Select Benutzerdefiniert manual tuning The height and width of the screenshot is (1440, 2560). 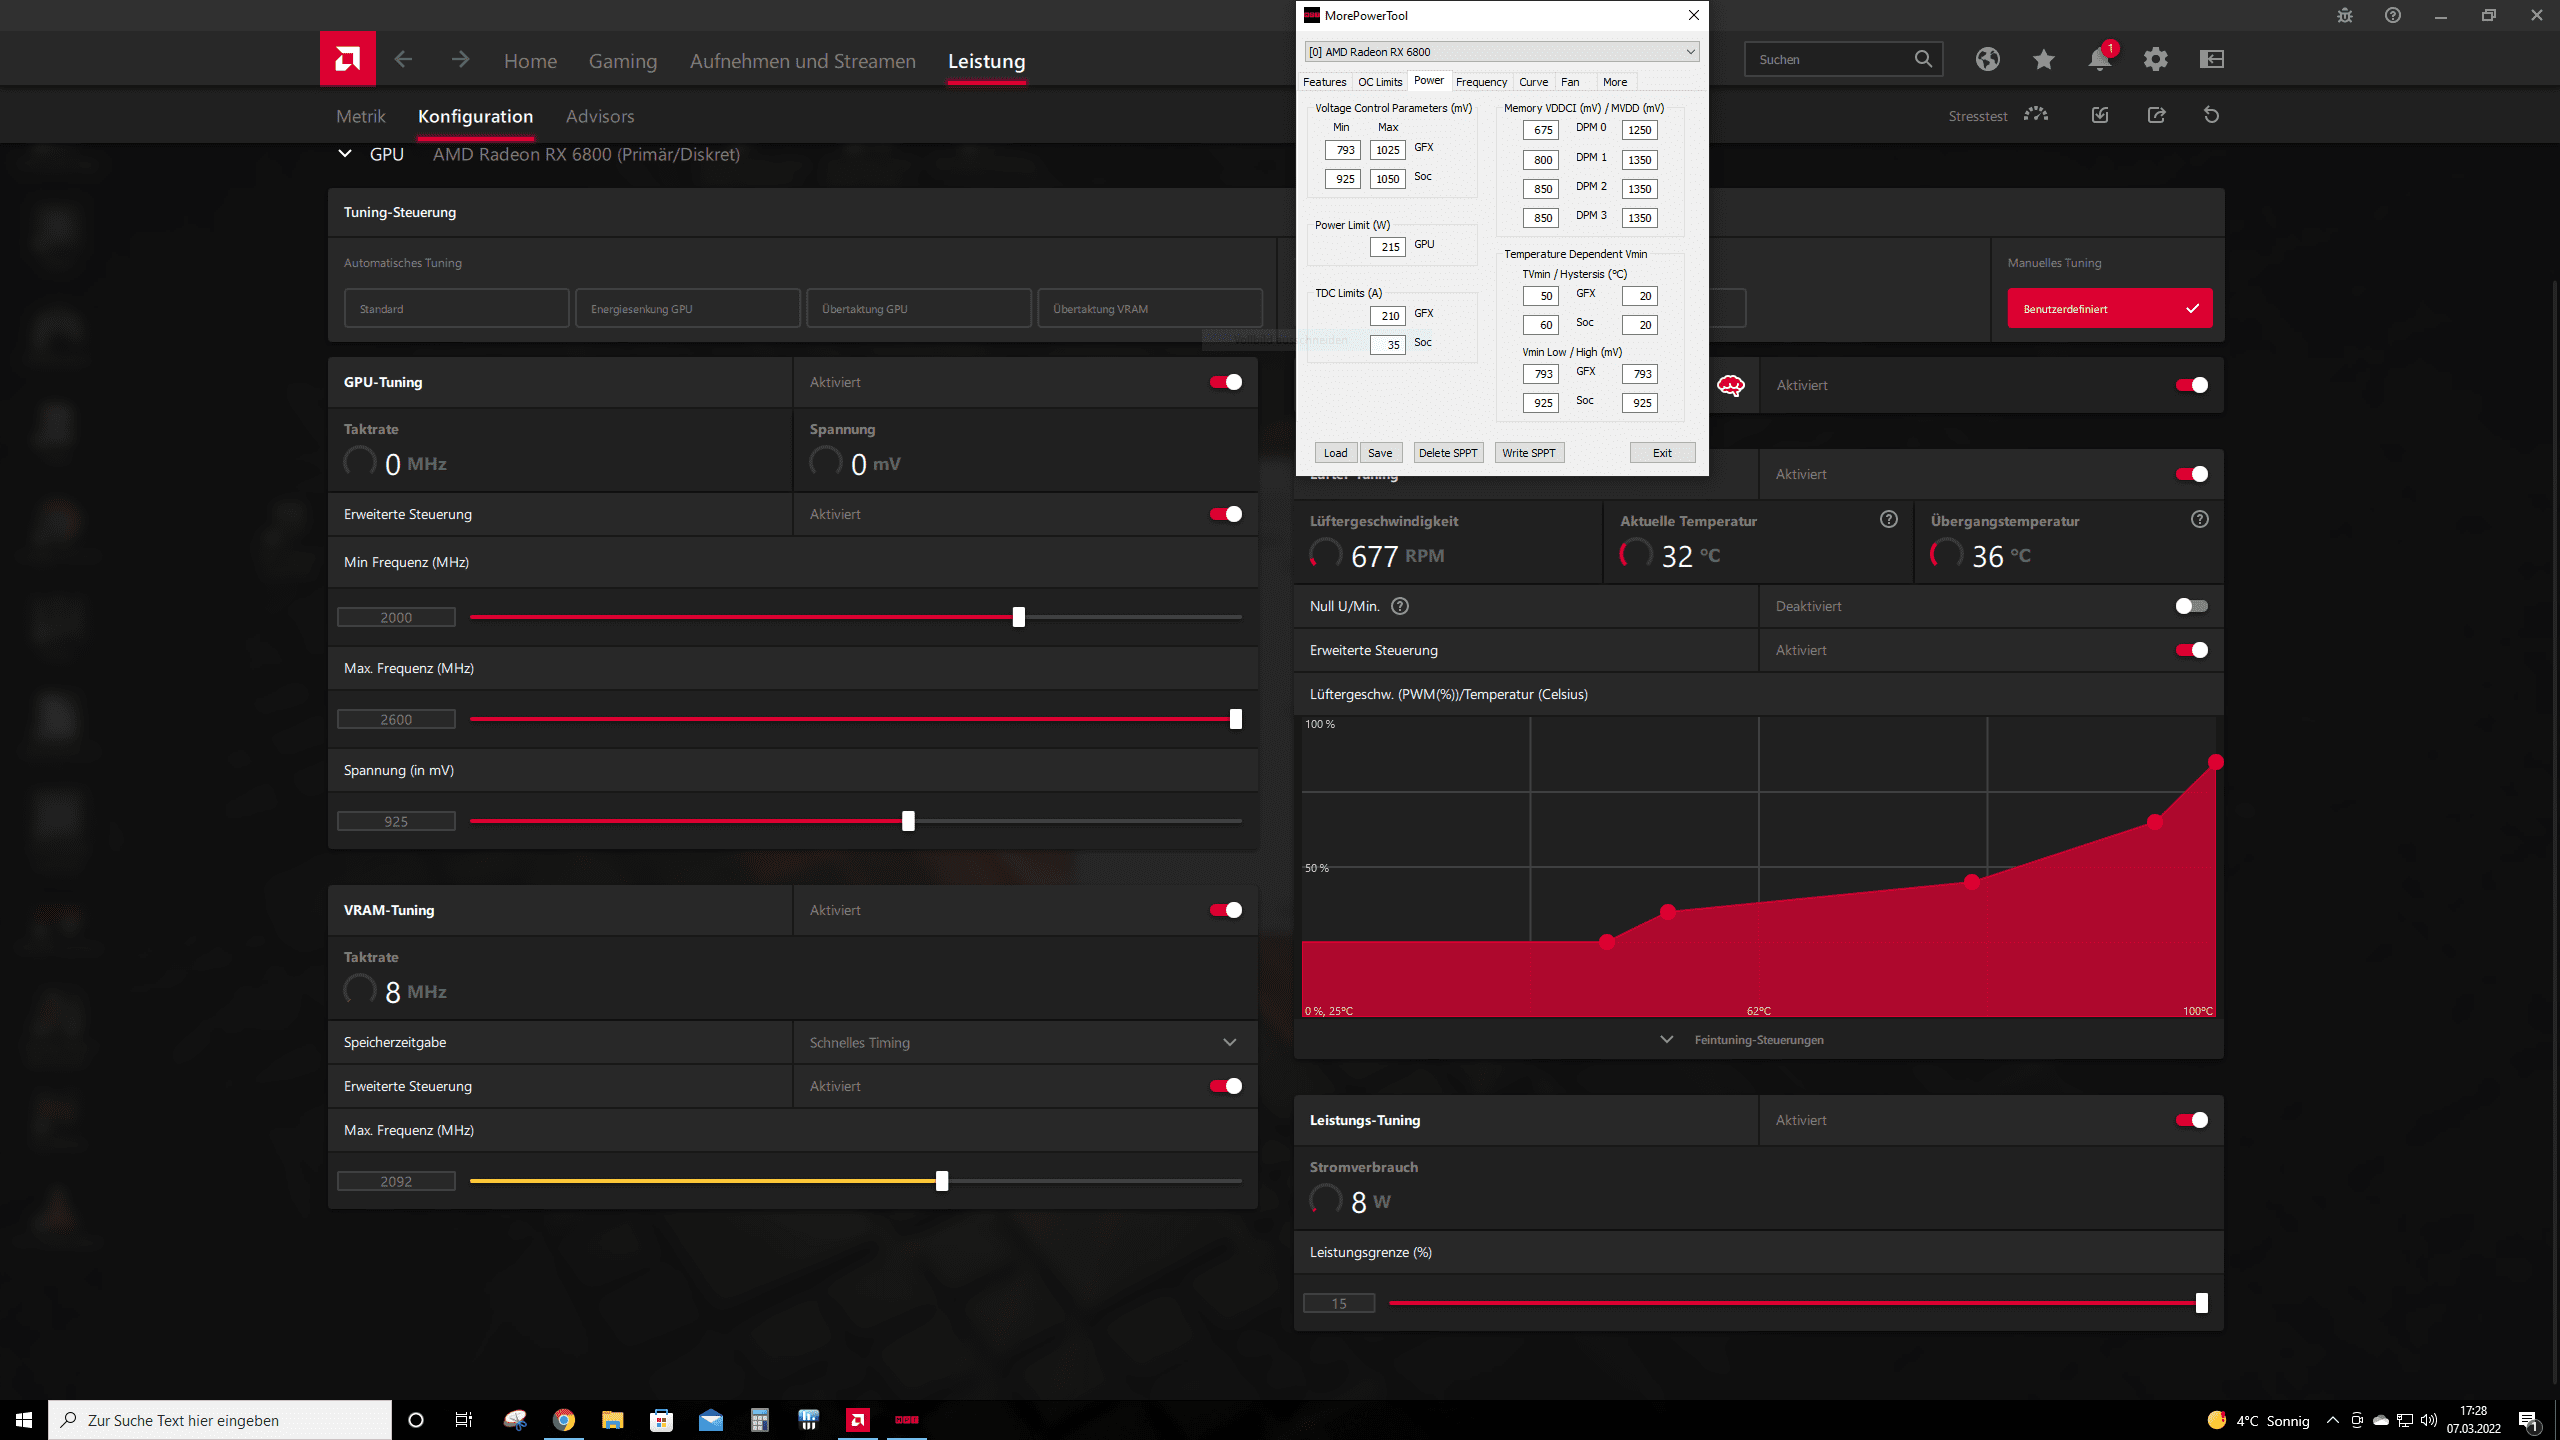2110,309
